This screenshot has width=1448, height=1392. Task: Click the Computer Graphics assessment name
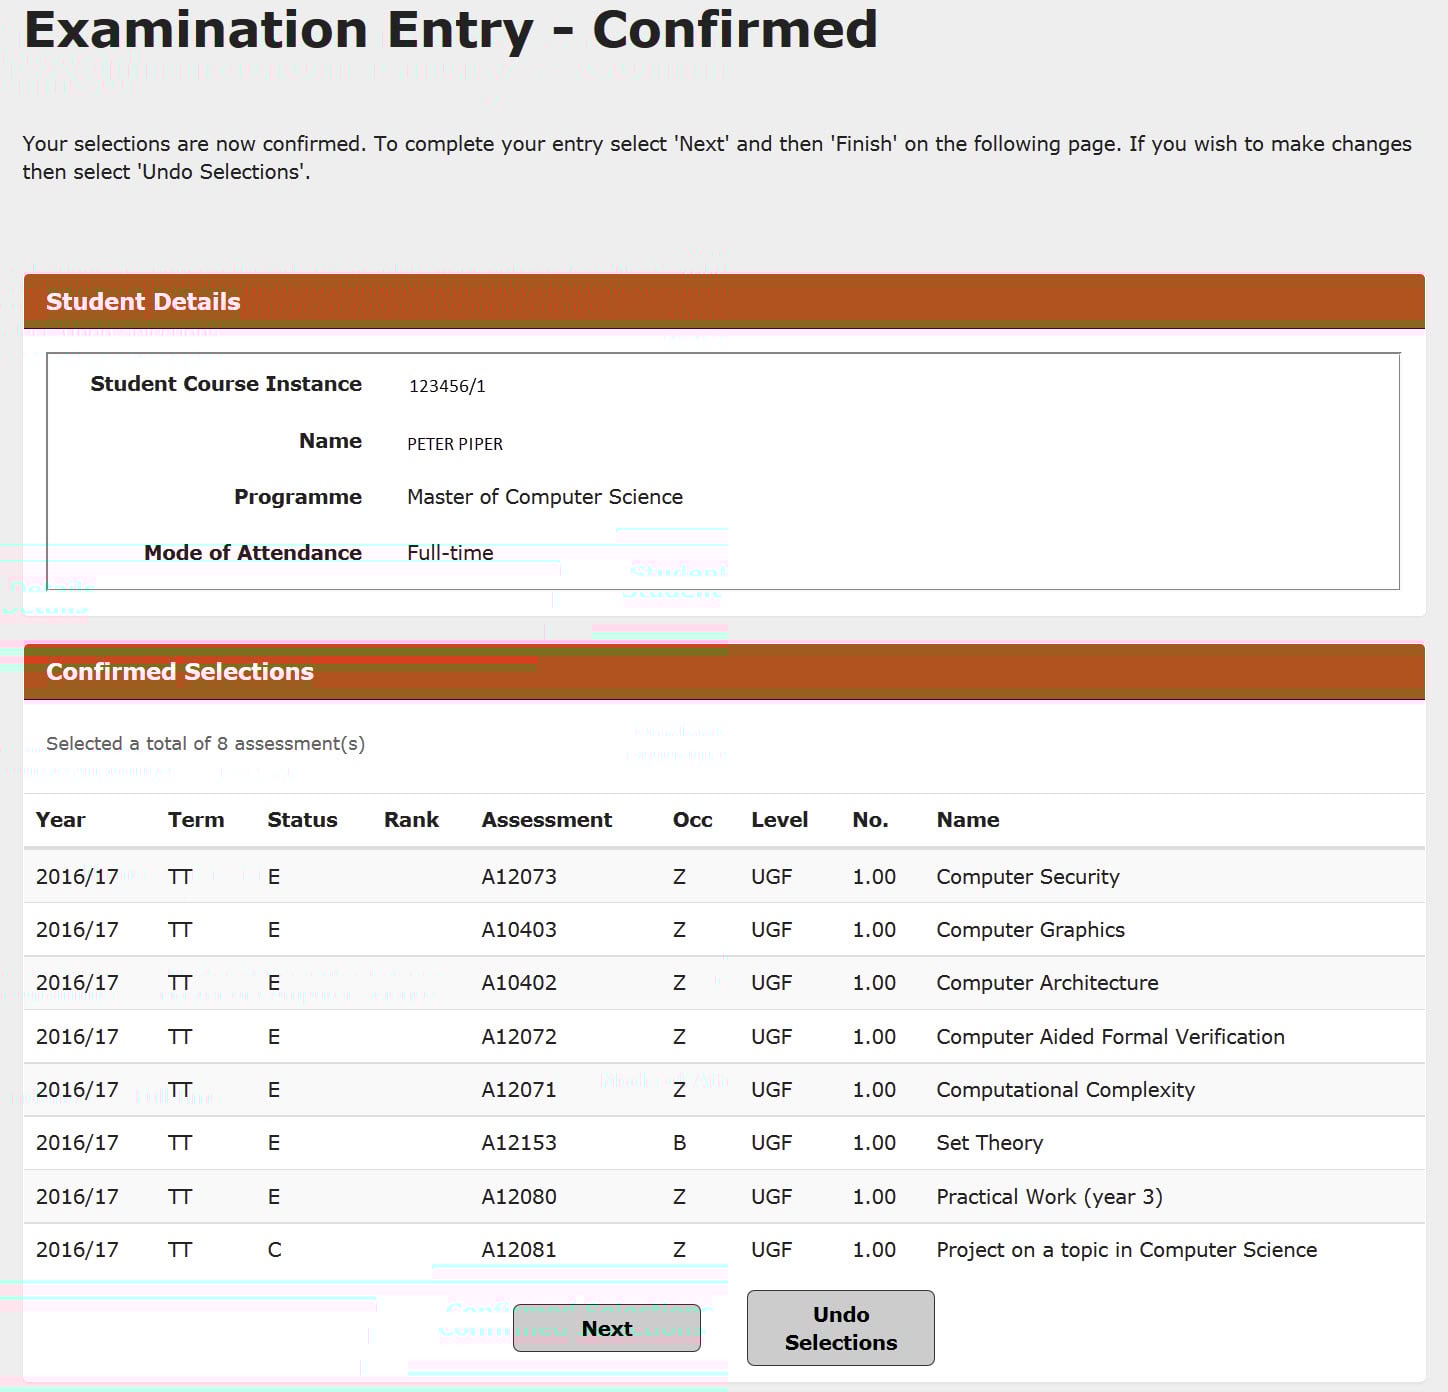(1030, 930)
